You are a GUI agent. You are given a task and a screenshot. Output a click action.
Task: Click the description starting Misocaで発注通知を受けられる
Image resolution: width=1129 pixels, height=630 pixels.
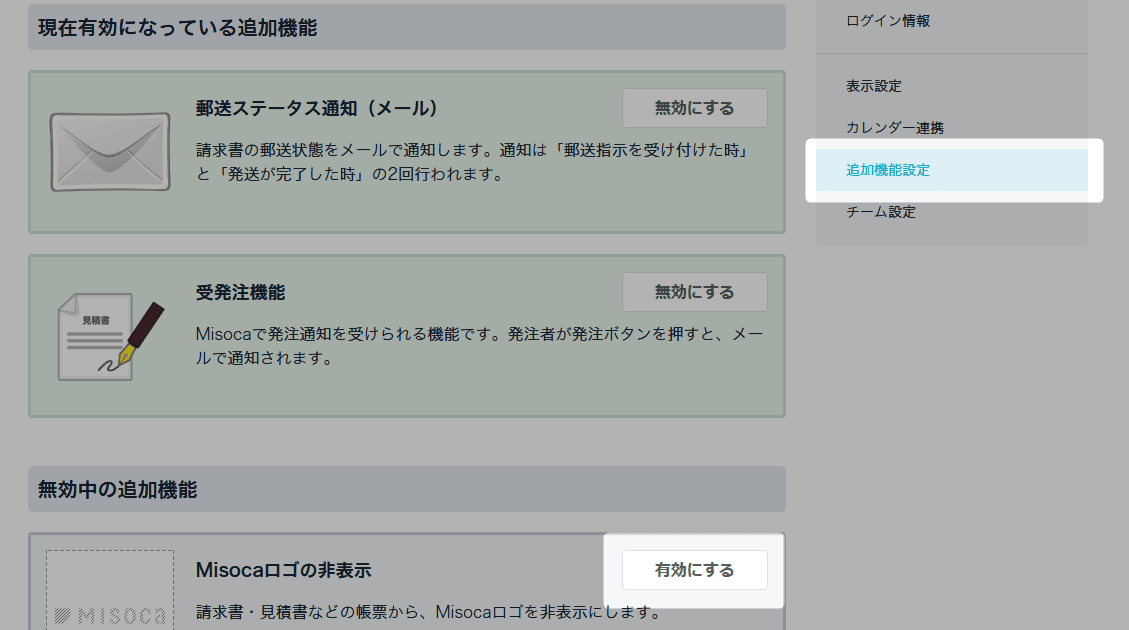[x=479, y=346]
